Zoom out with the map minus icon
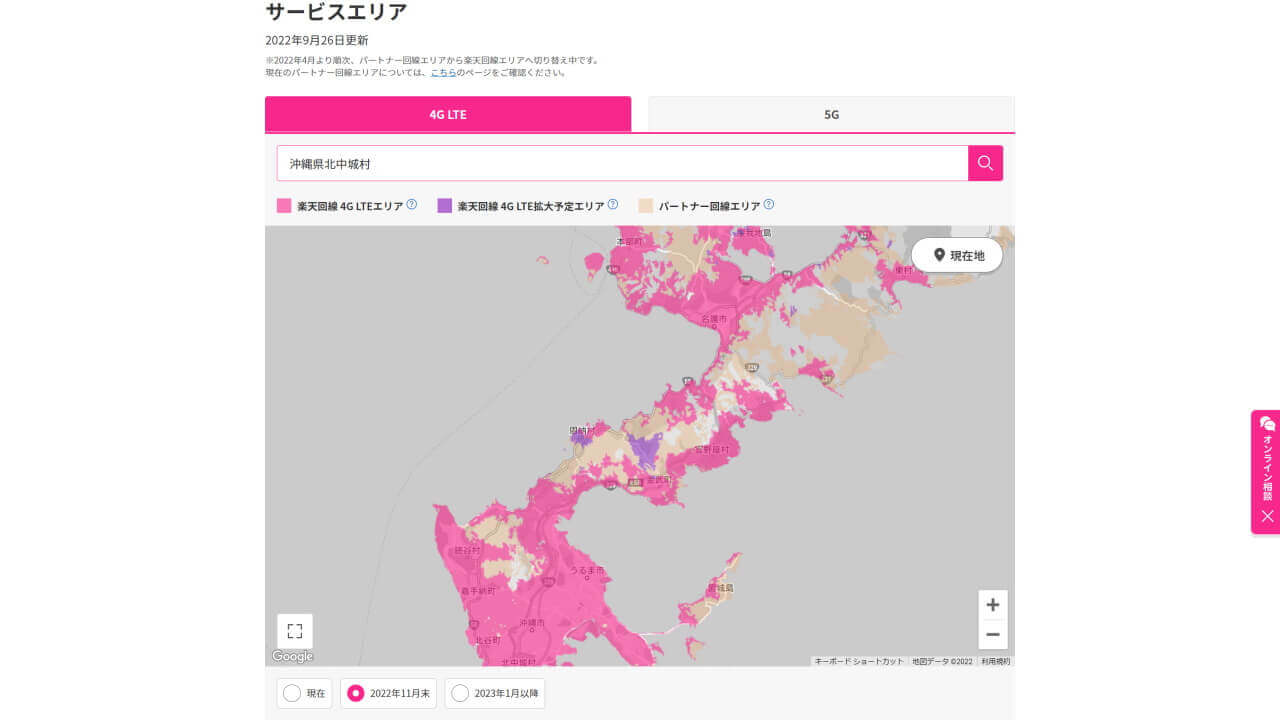This screenshot has height=720, width=1280. (x=993, y=634)
